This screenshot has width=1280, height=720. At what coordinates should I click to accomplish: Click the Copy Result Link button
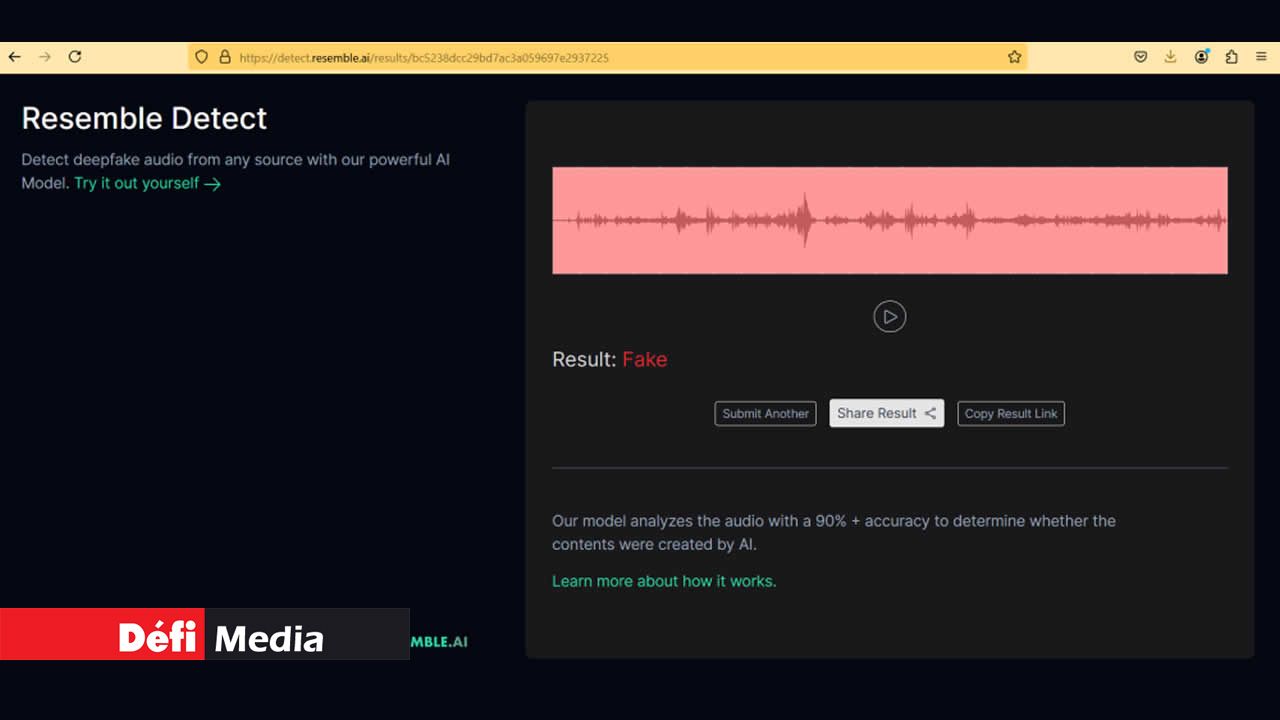pos(1010,414)
